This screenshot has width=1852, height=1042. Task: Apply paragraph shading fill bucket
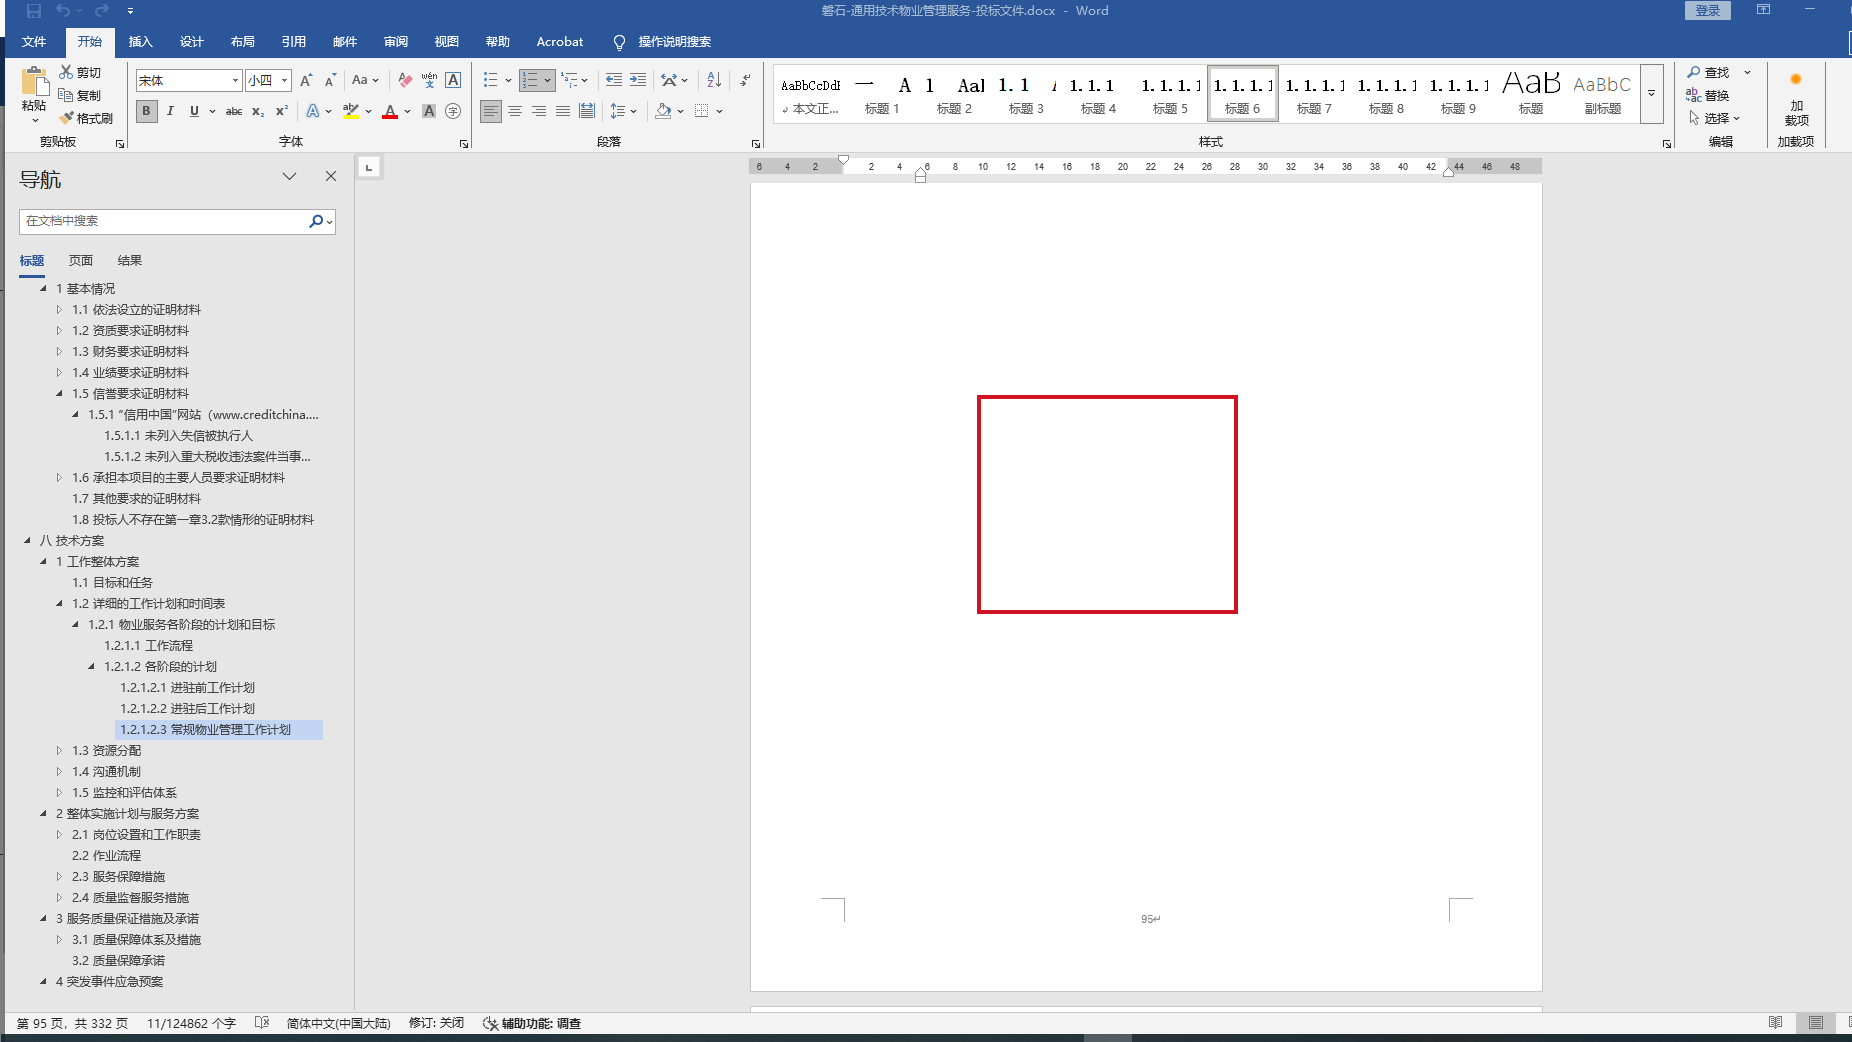(663, 111)
